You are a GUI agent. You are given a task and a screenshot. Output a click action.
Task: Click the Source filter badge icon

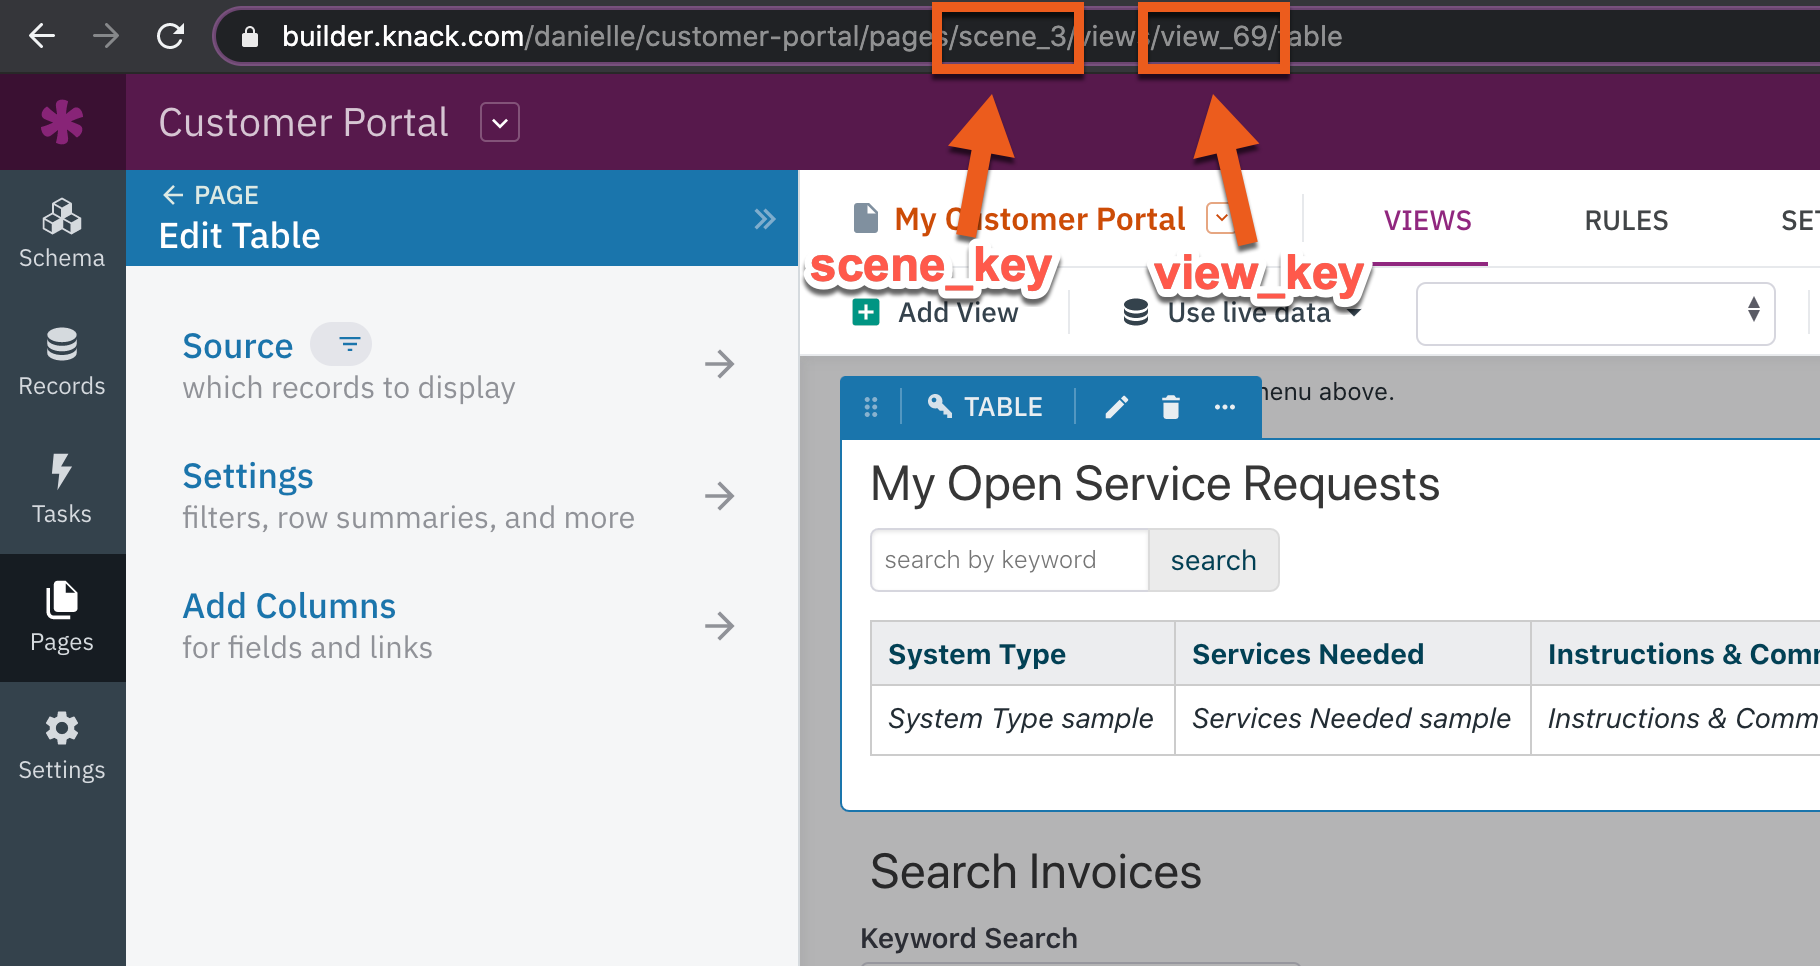341,344
